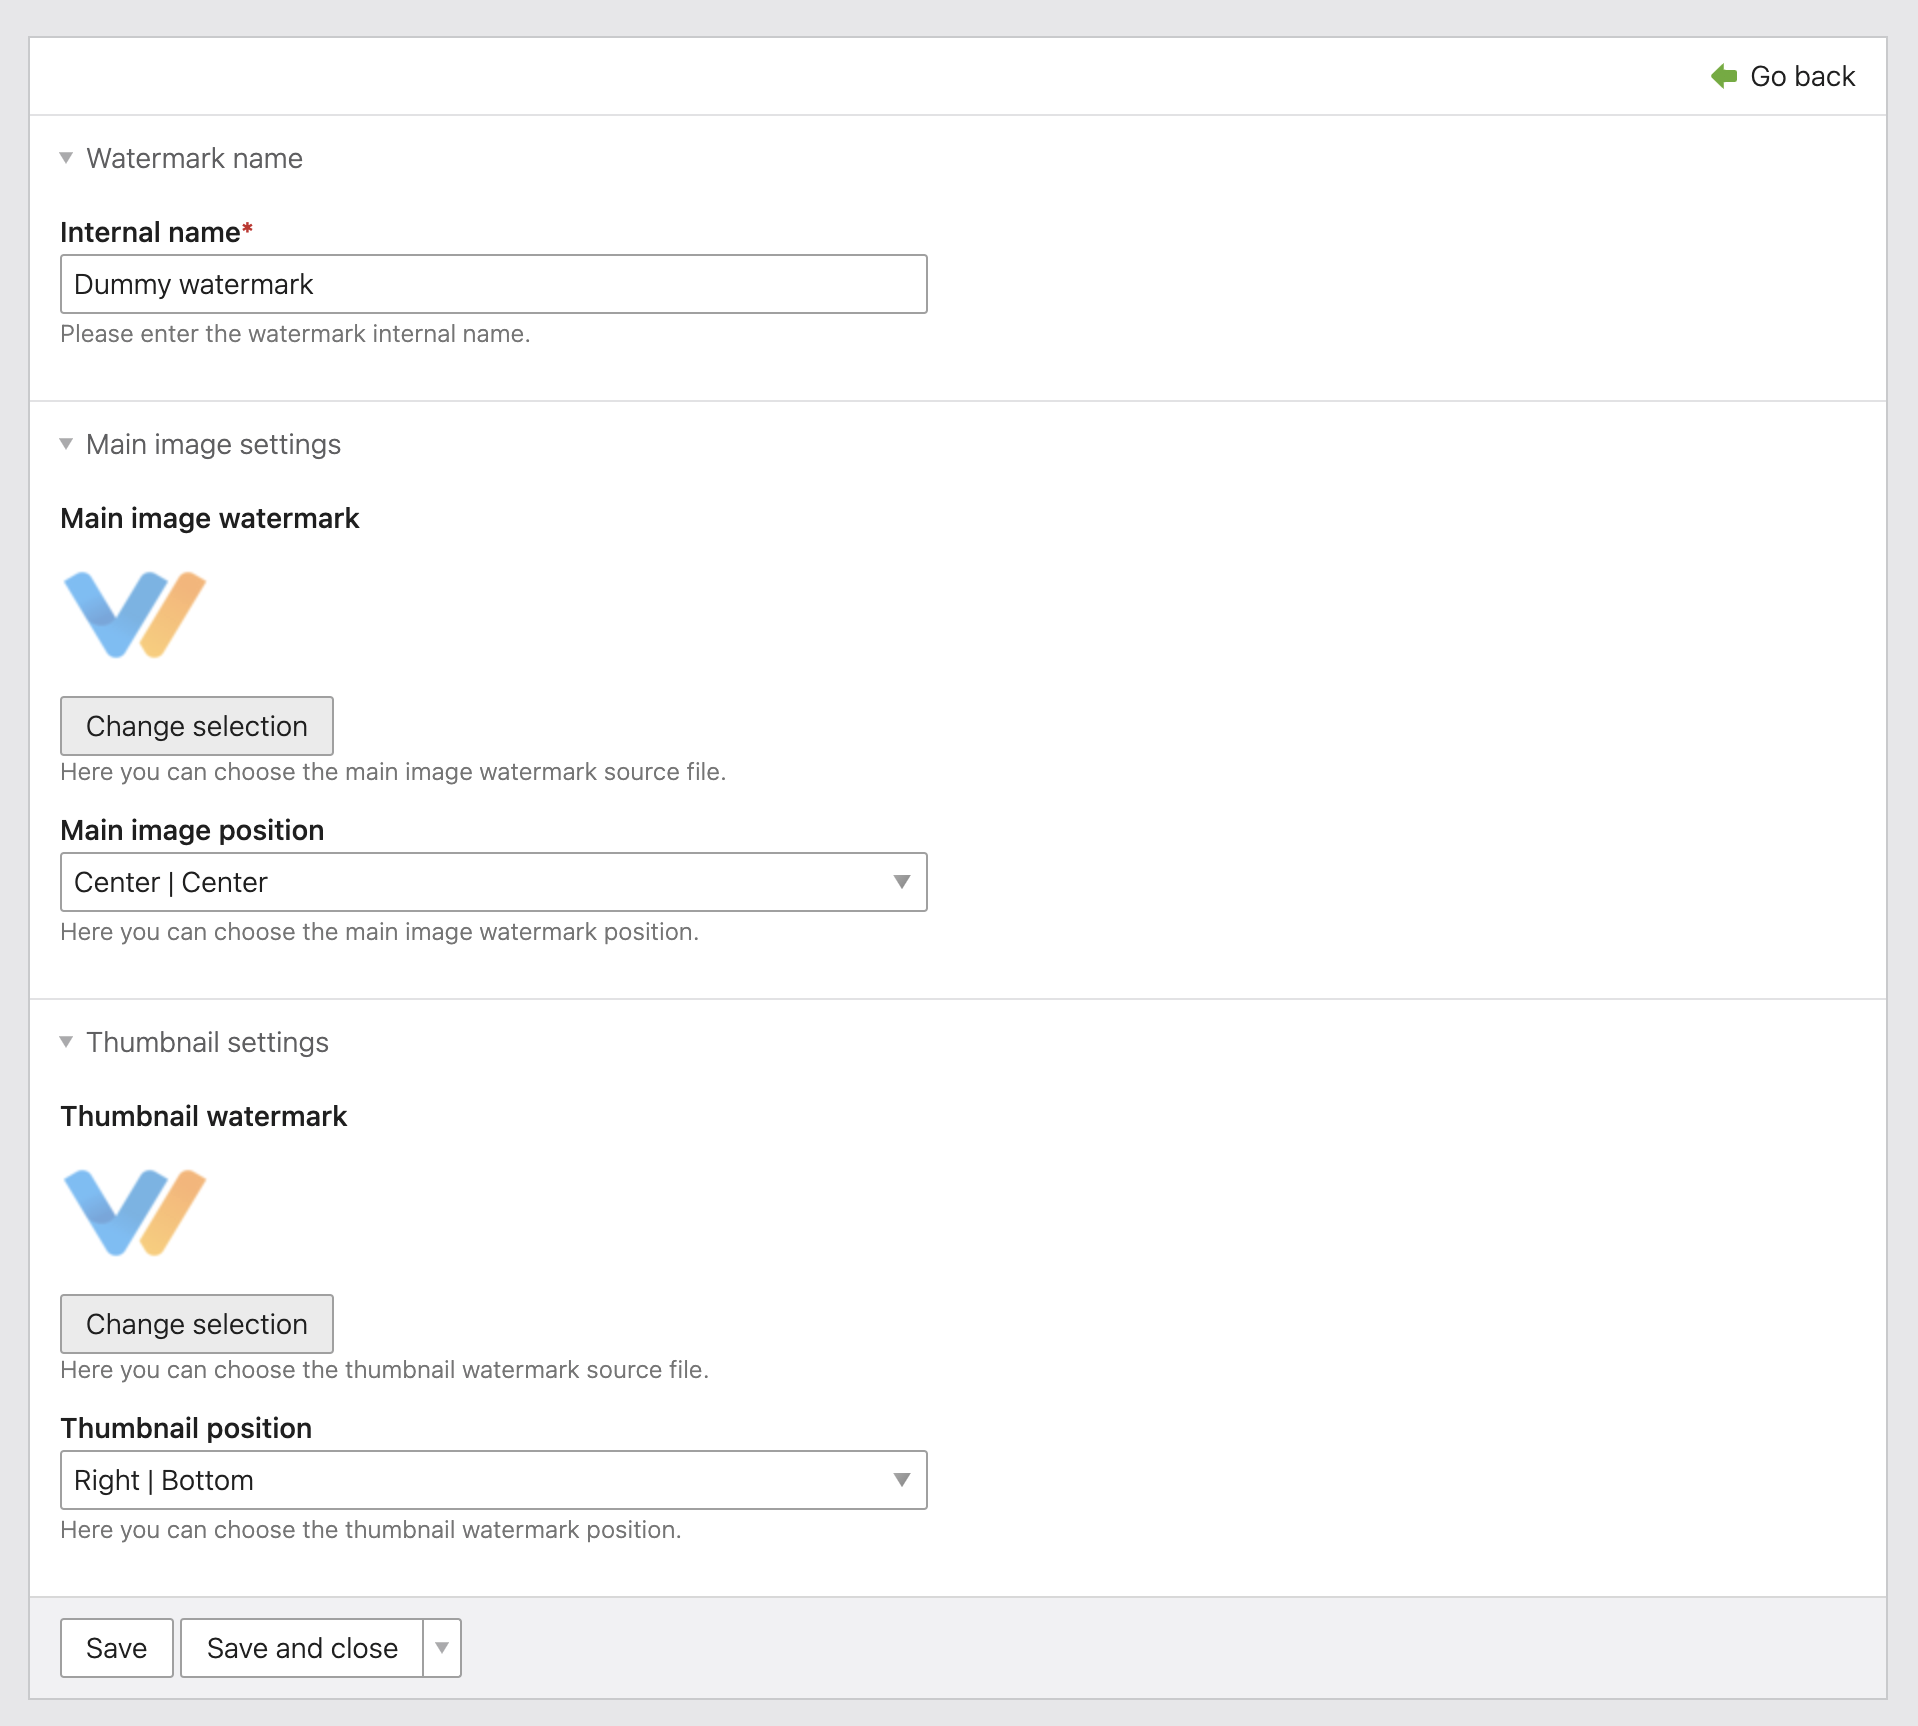Click the Save and close button

click(302, 1648)
